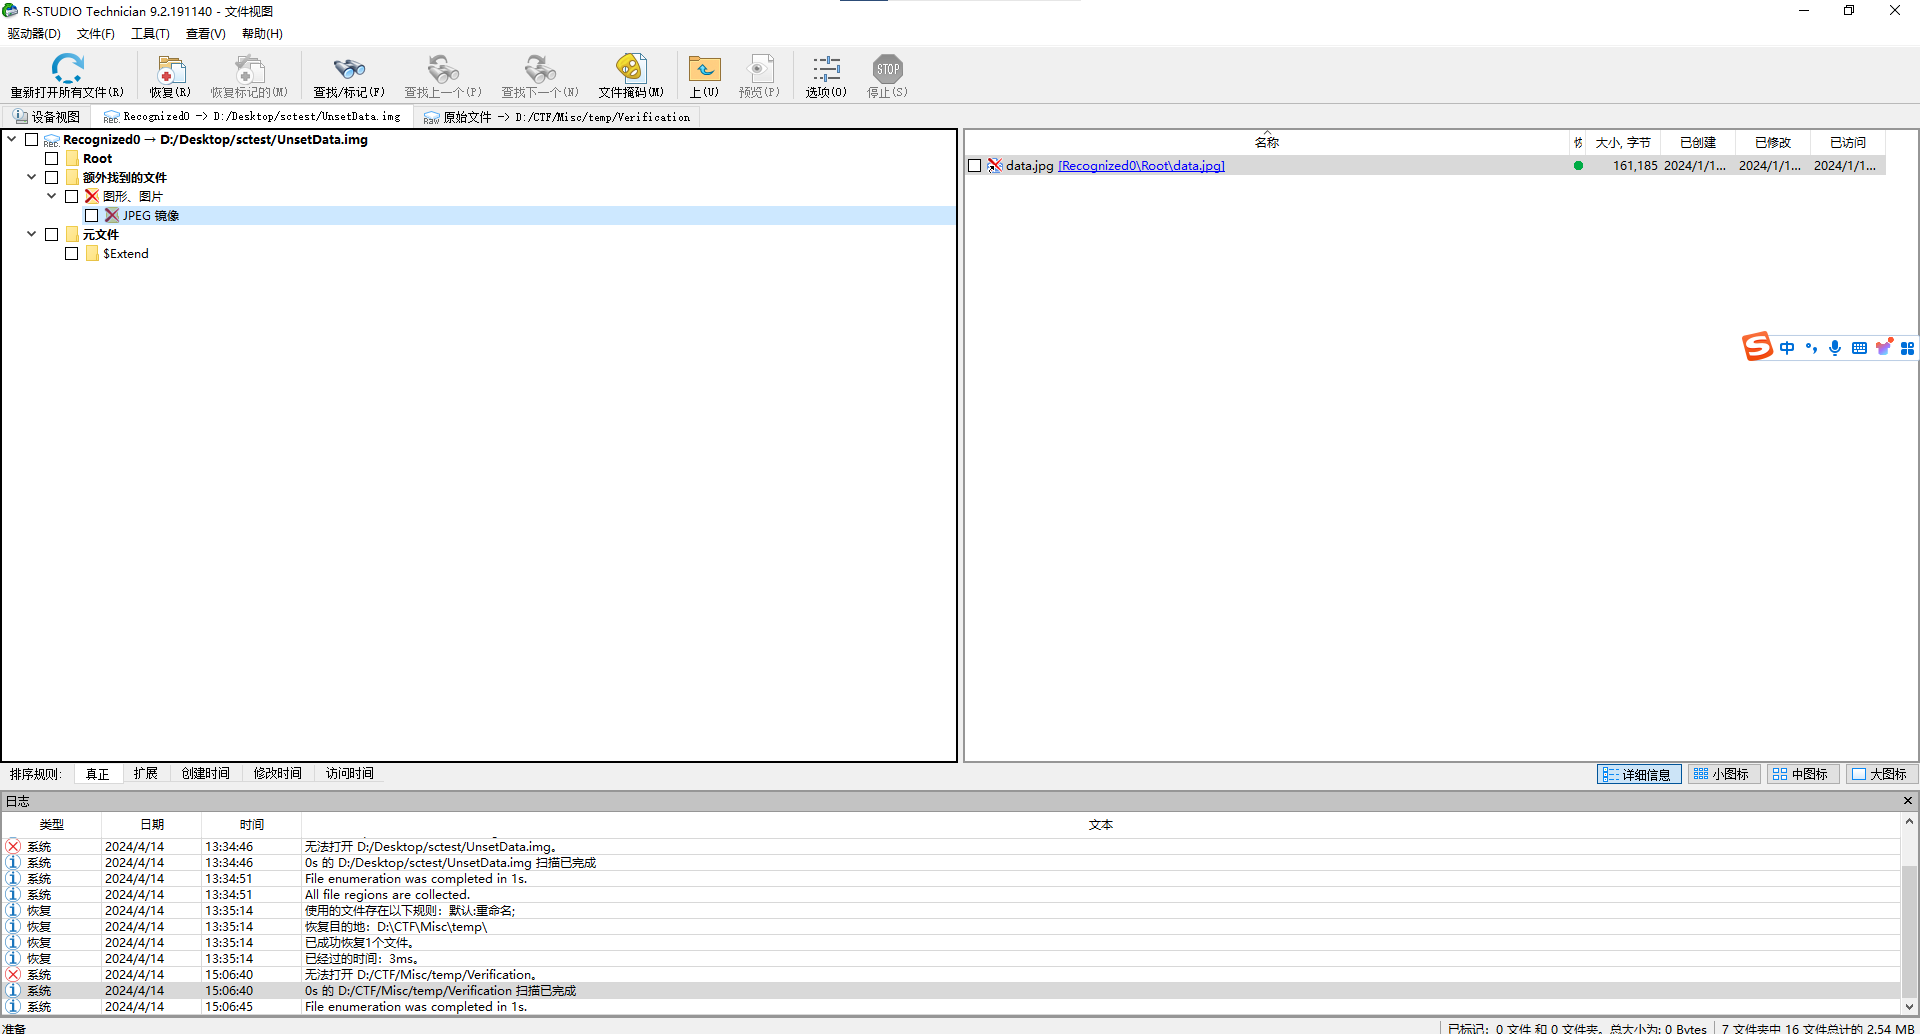Switch to 大图标 large icon view

(1879, 774)
